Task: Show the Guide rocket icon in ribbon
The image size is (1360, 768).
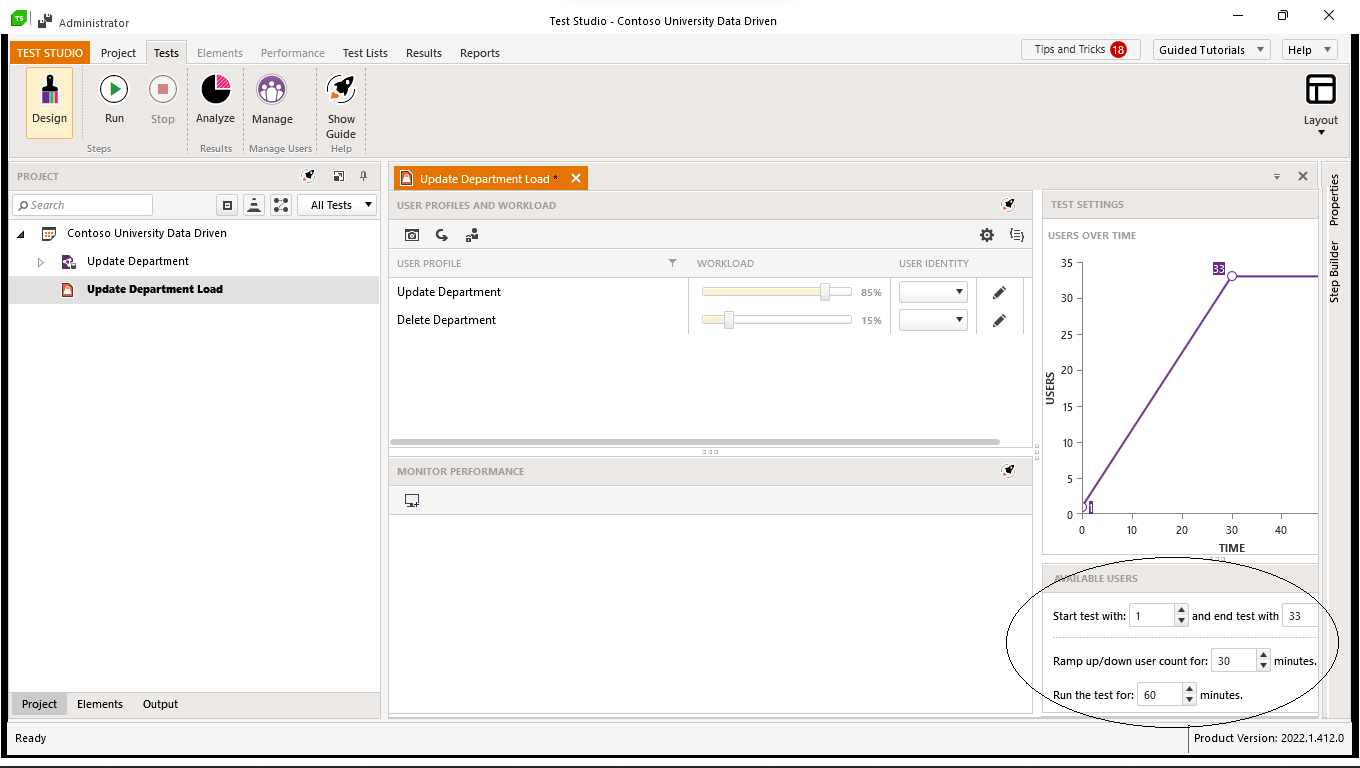Action: [x=341, y=90]
